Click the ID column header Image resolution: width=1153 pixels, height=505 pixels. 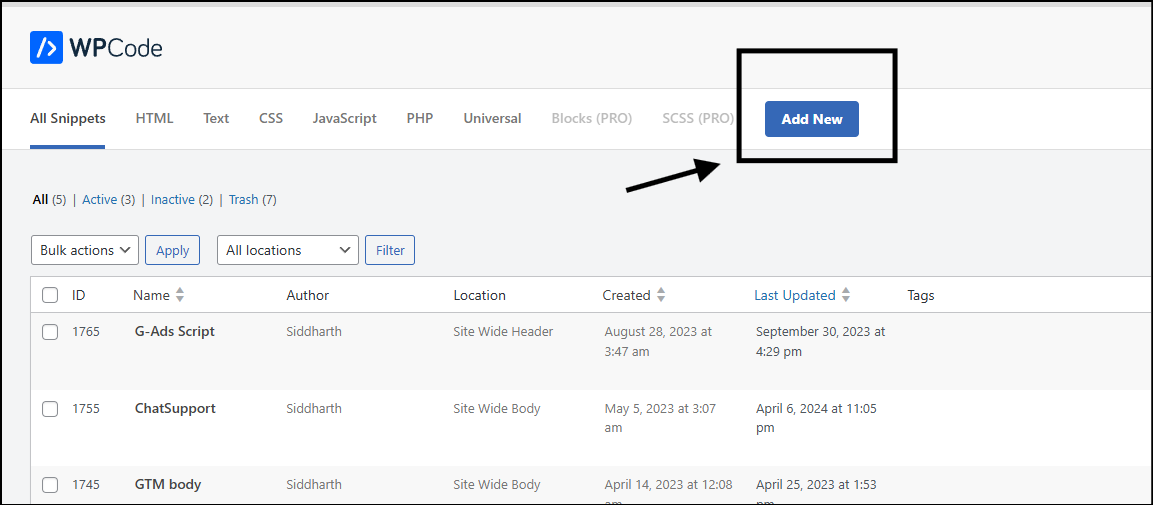tap(79, 296)
